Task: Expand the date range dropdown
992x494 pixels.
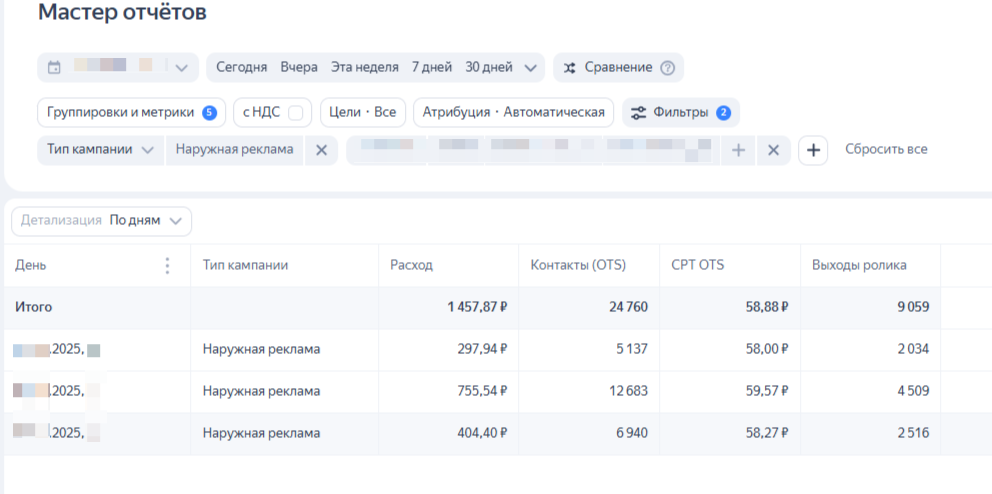Action: (181, 68)
